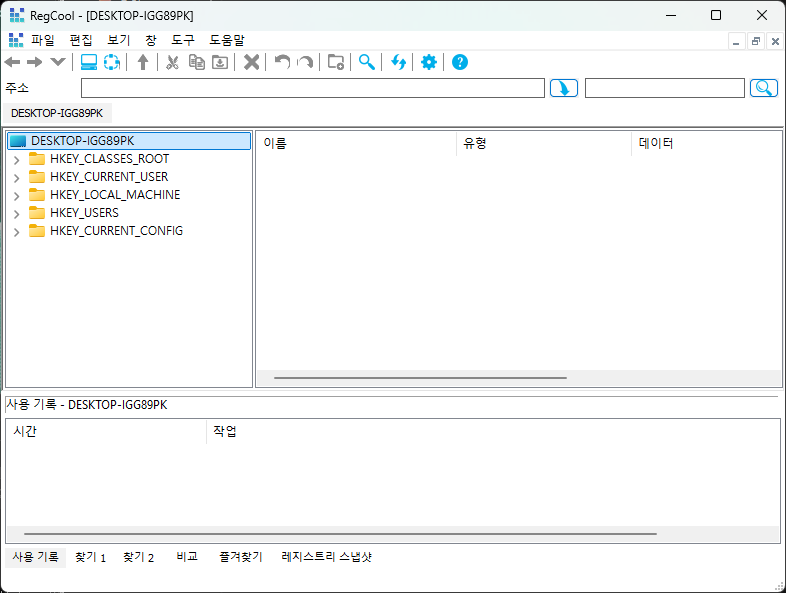This screenshot has width=786, height=593.
Task: Click the 유형 column header
Action: point(544,143)
